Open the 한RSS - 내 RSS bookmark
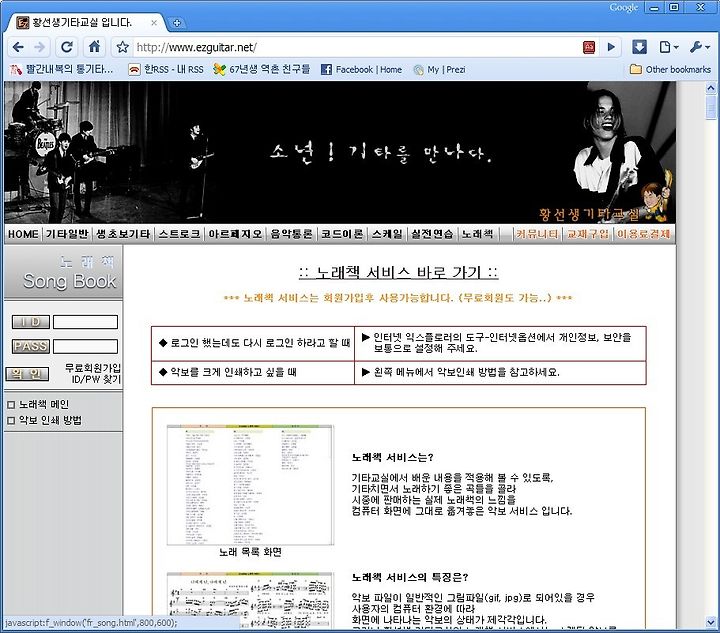This screenshot has width=720, height=633. (x=166, y=70)
